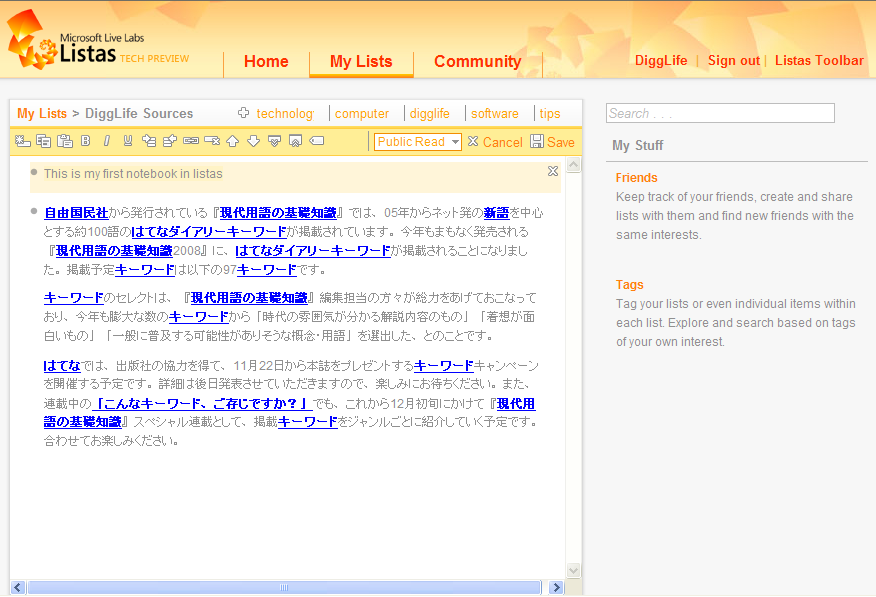
Task: Click the paste clipboard icon
Action: pyautogui.click(x=65, y=141)
